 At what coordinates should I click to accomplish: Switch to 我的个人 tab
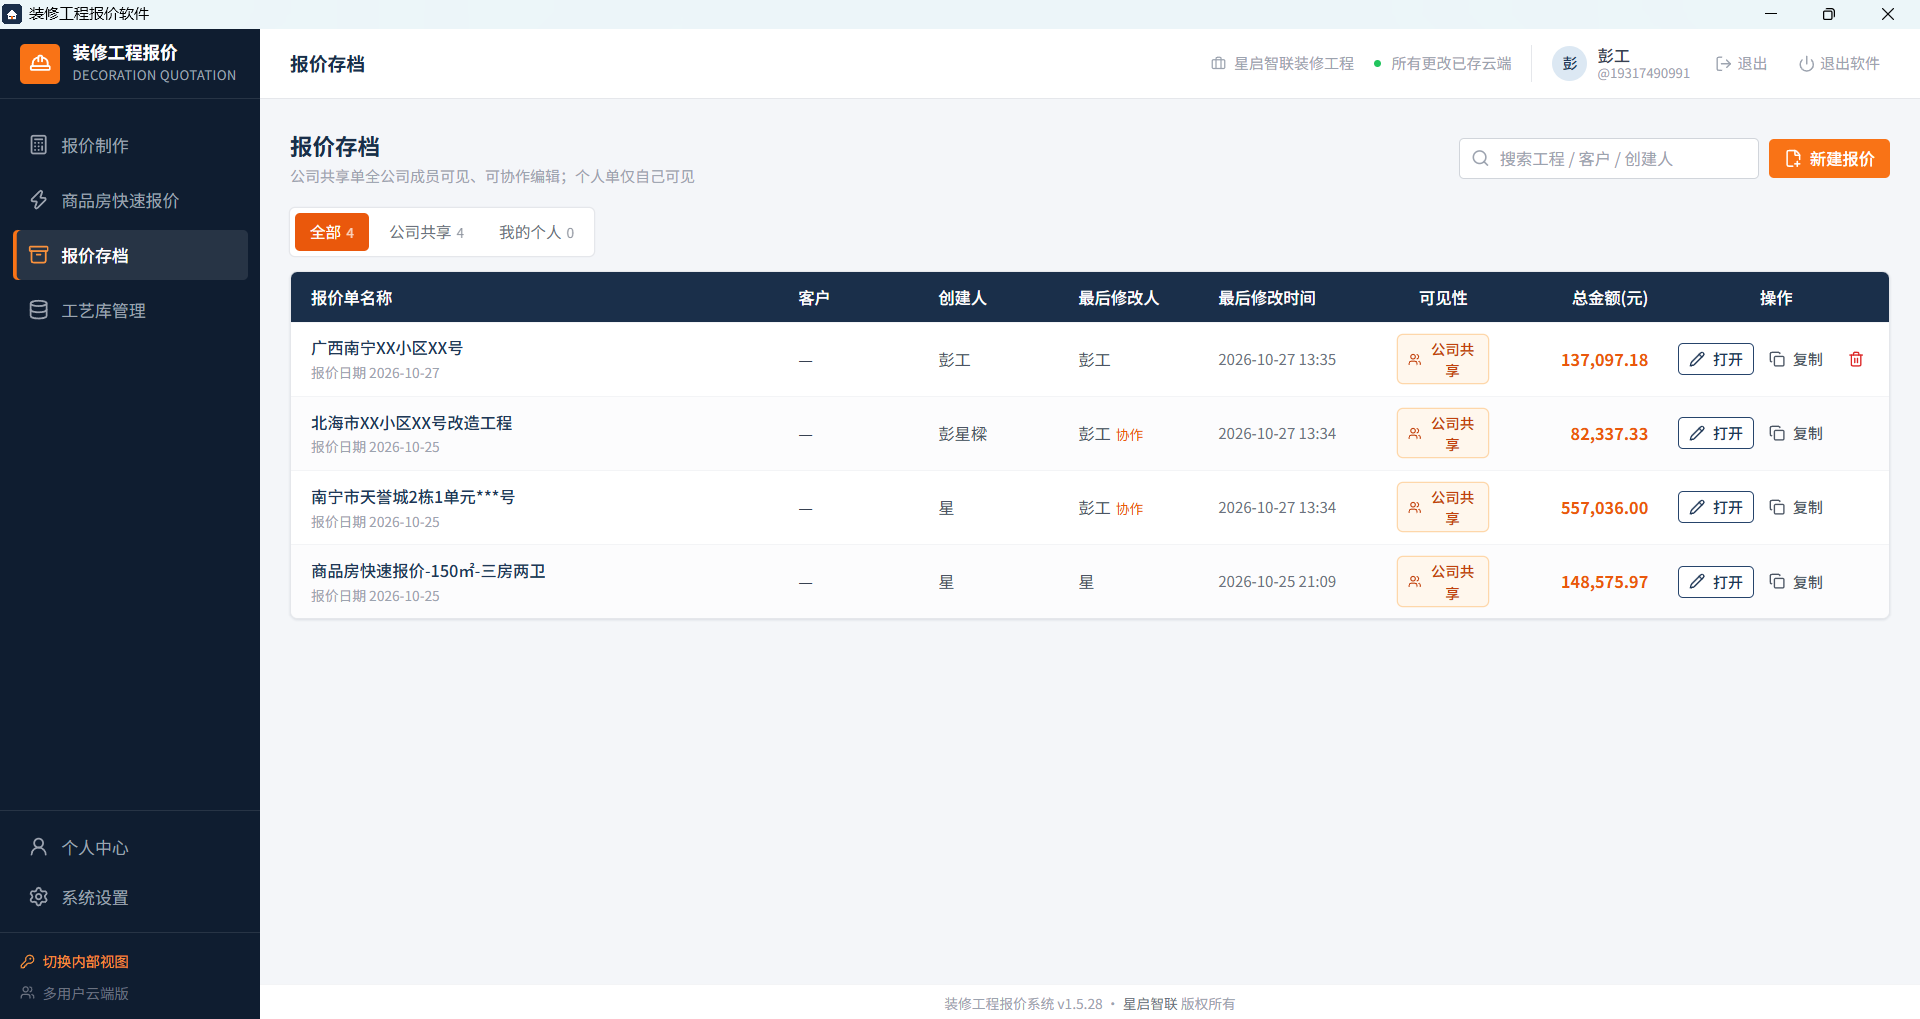coord(537,232)
